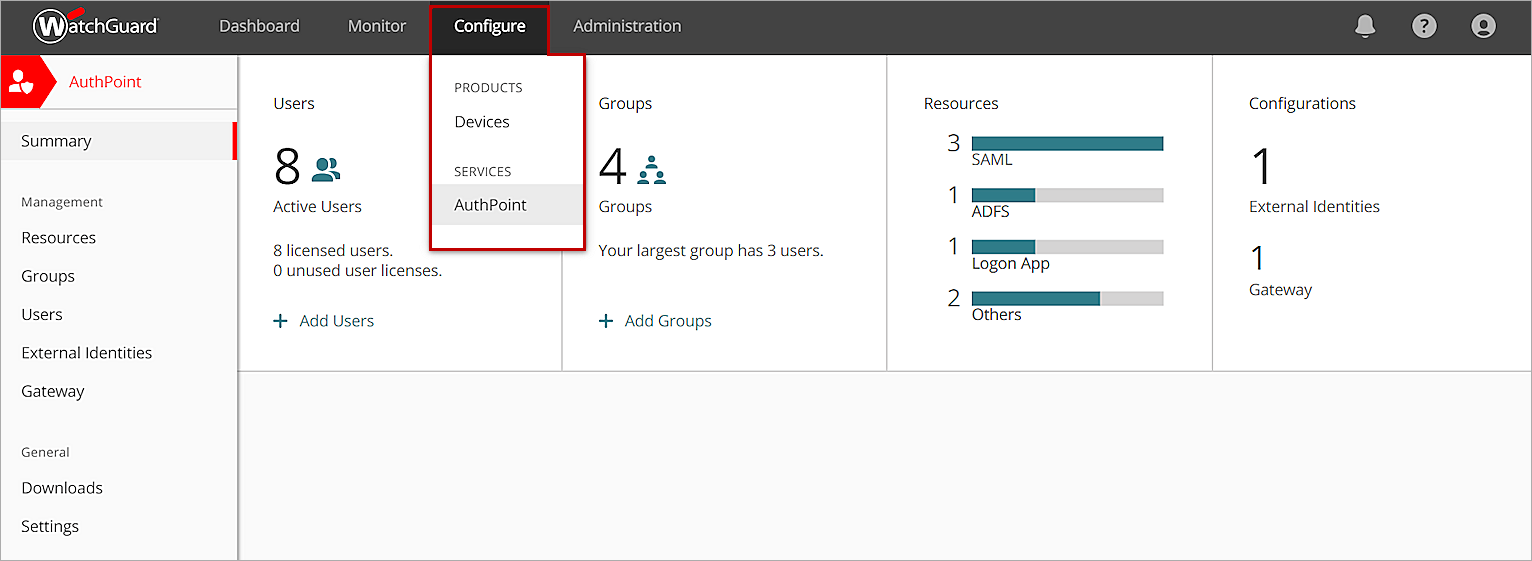Viewport: 1532px width, 561px height.
Task: Open the user account profile icon
Action: click(1484, 27)
